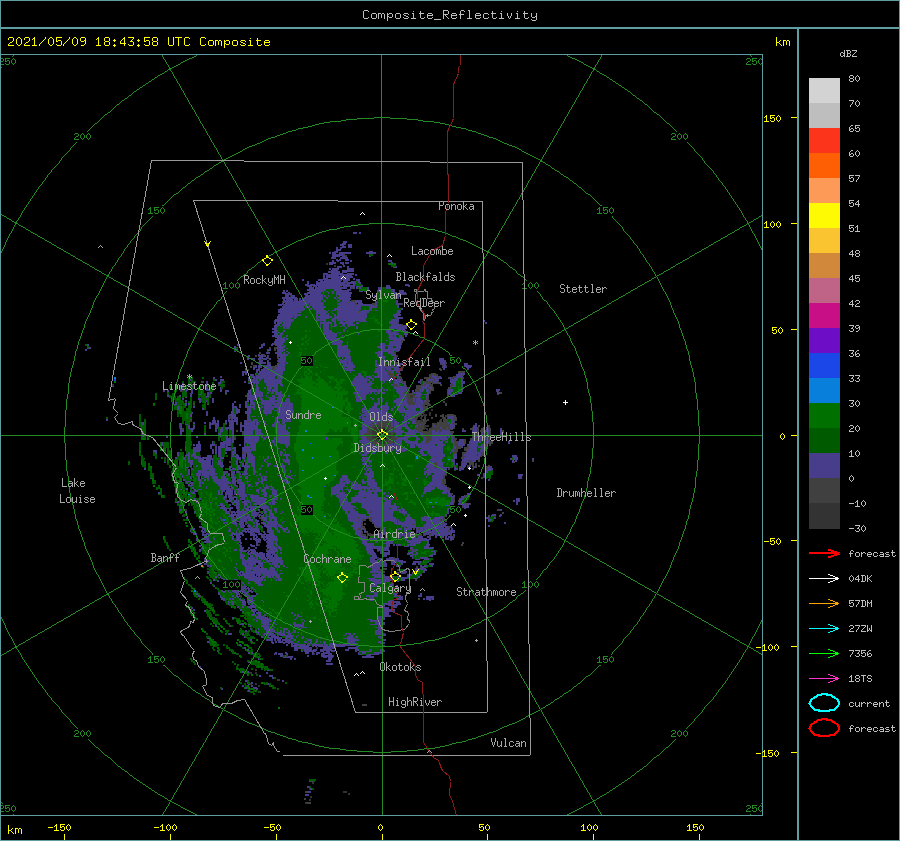Select yellow diamond marker under RedDeer label
This screenshot has height=841, width=900.
[412, 325]
